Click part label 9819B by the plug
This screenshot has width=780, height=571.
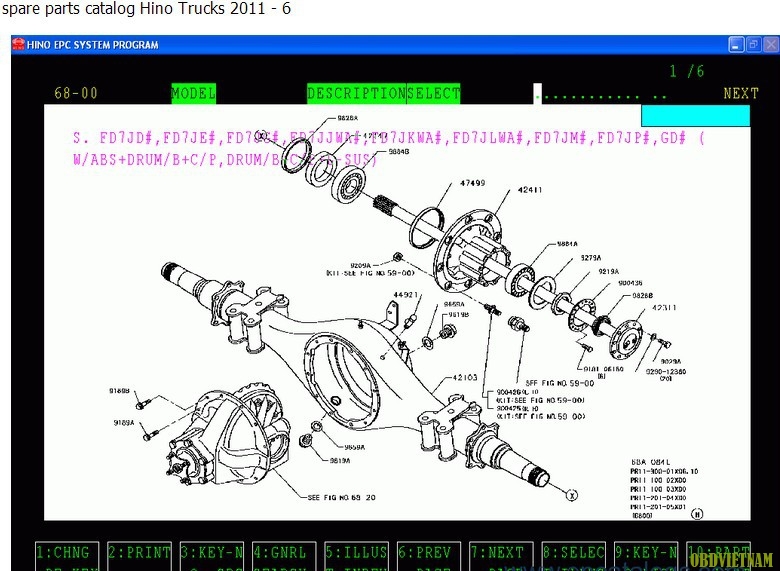coord(459,314)
